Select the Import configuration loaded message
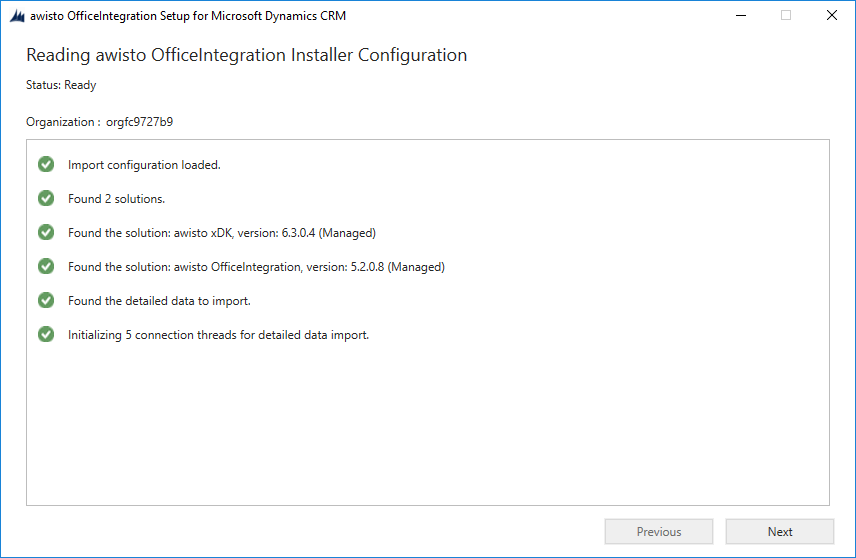Image resolution: width=856 pixels, height=558 pixels. coord(144,165)
